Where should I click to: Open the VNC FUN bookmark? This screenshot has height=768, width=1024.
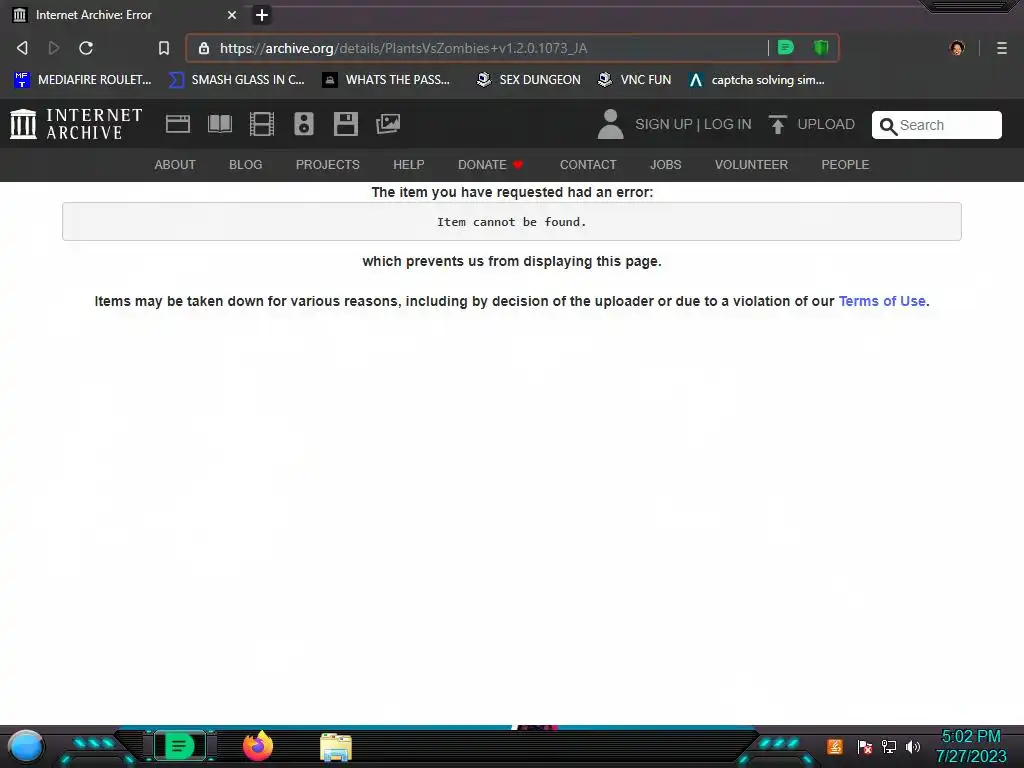tap(634, 80)
